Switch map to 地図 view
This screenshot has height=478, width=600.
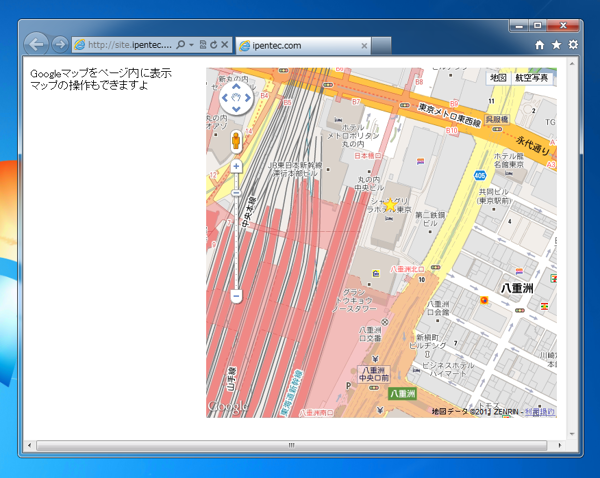498,78
